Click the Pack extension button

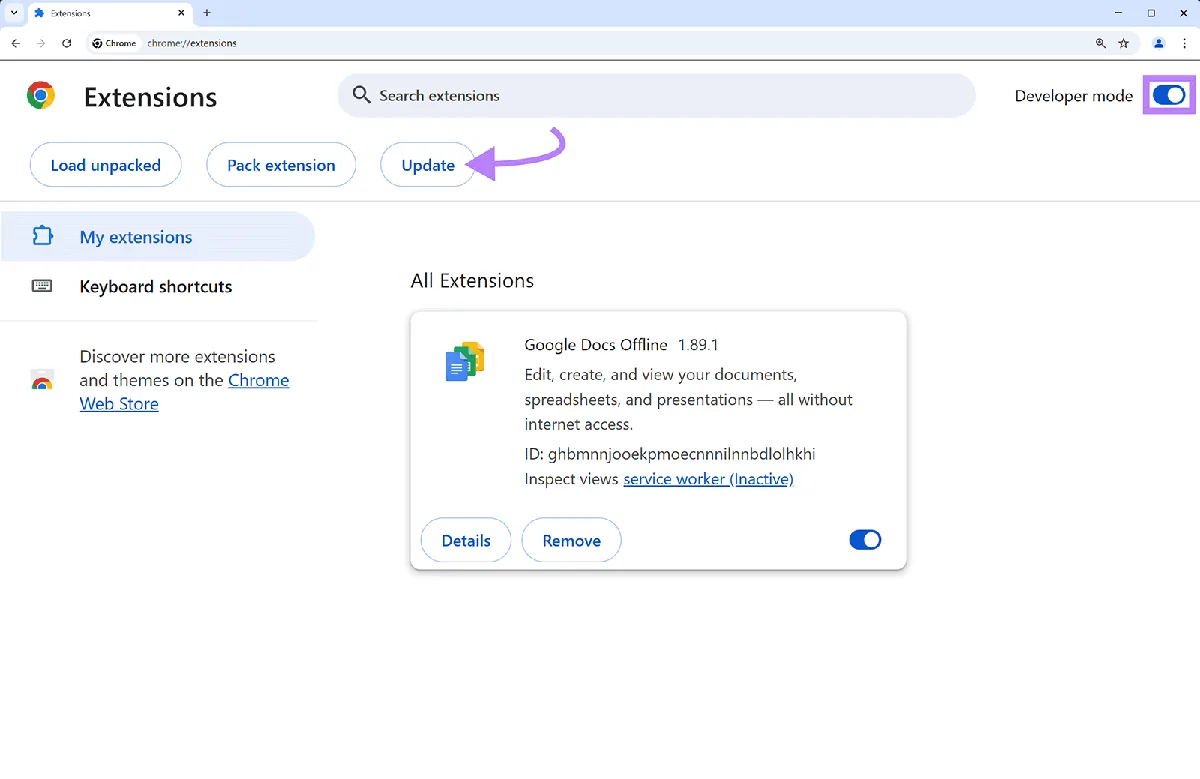coord(281,165)
